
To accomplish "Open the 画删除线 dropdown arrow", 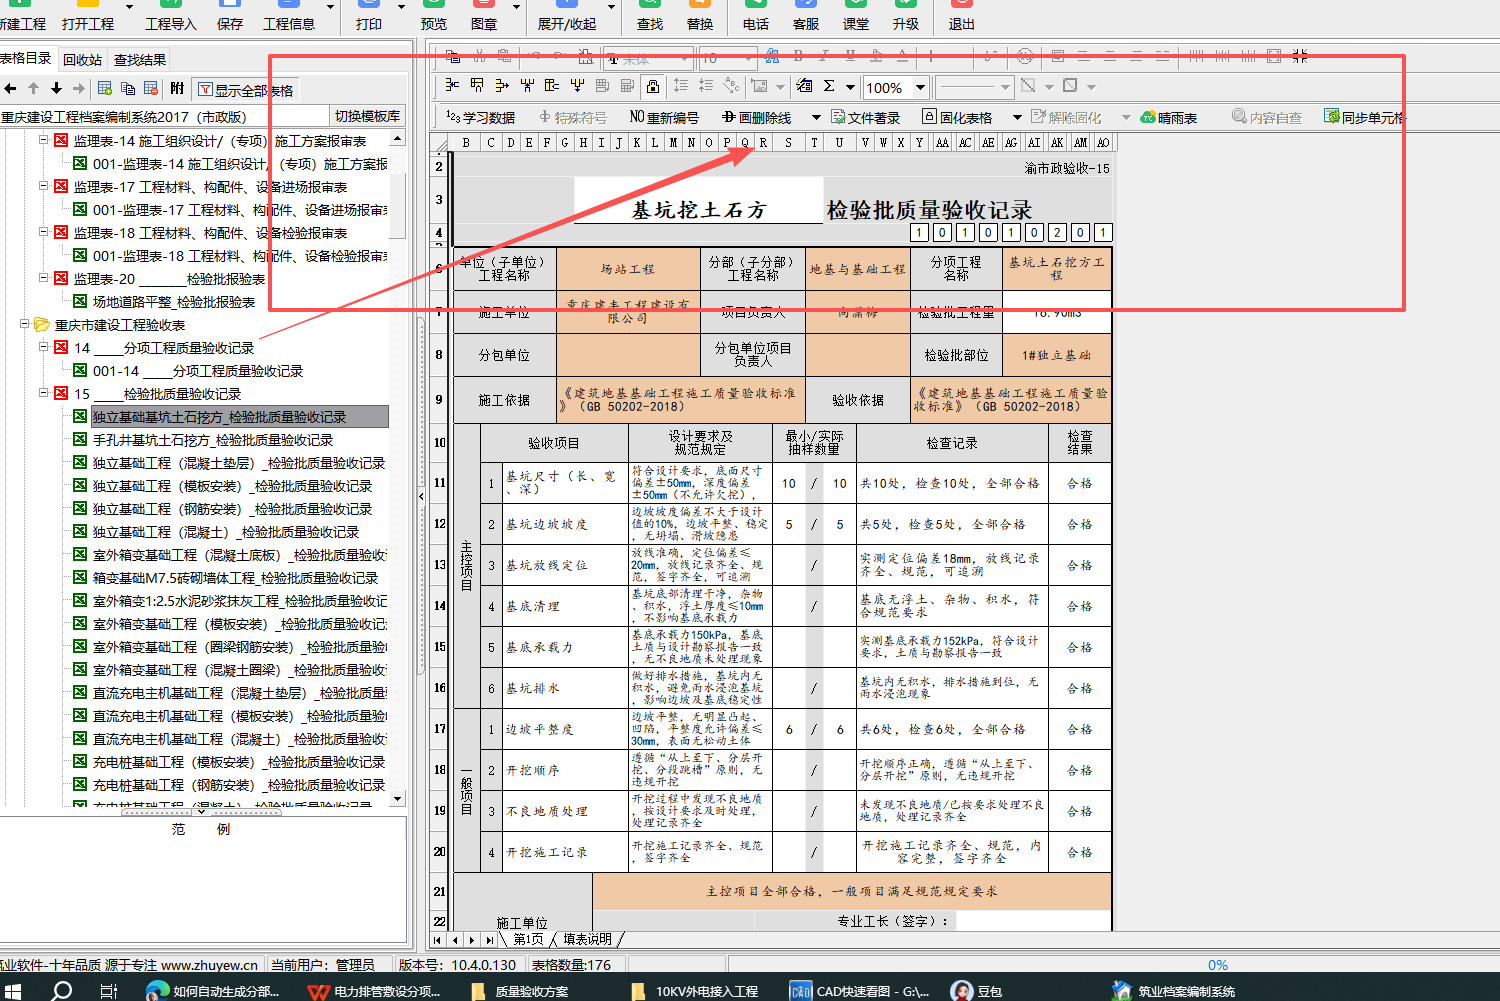I will pyautogui.click(x=816, y=117).
